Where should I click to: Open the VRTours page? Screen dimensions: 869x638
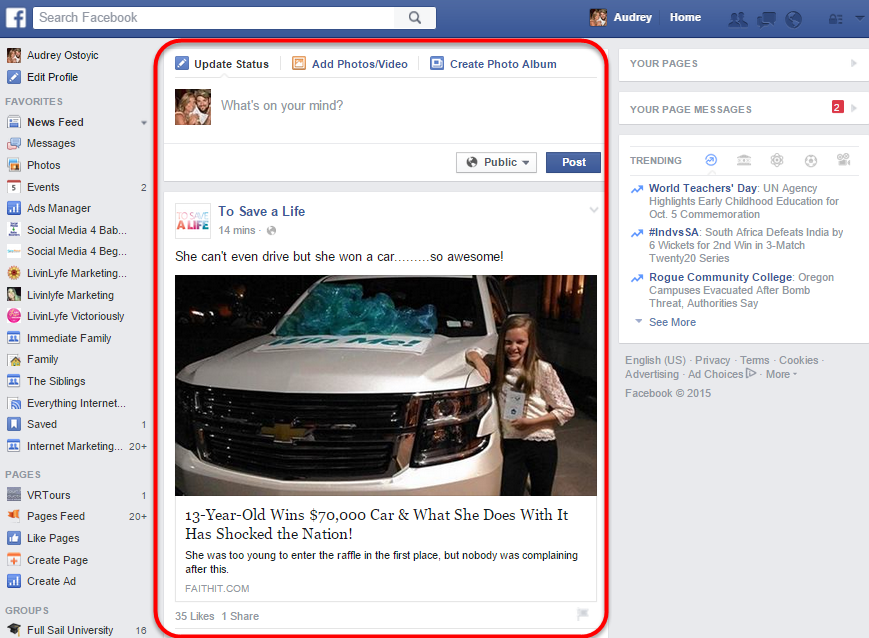pos(49,495)
